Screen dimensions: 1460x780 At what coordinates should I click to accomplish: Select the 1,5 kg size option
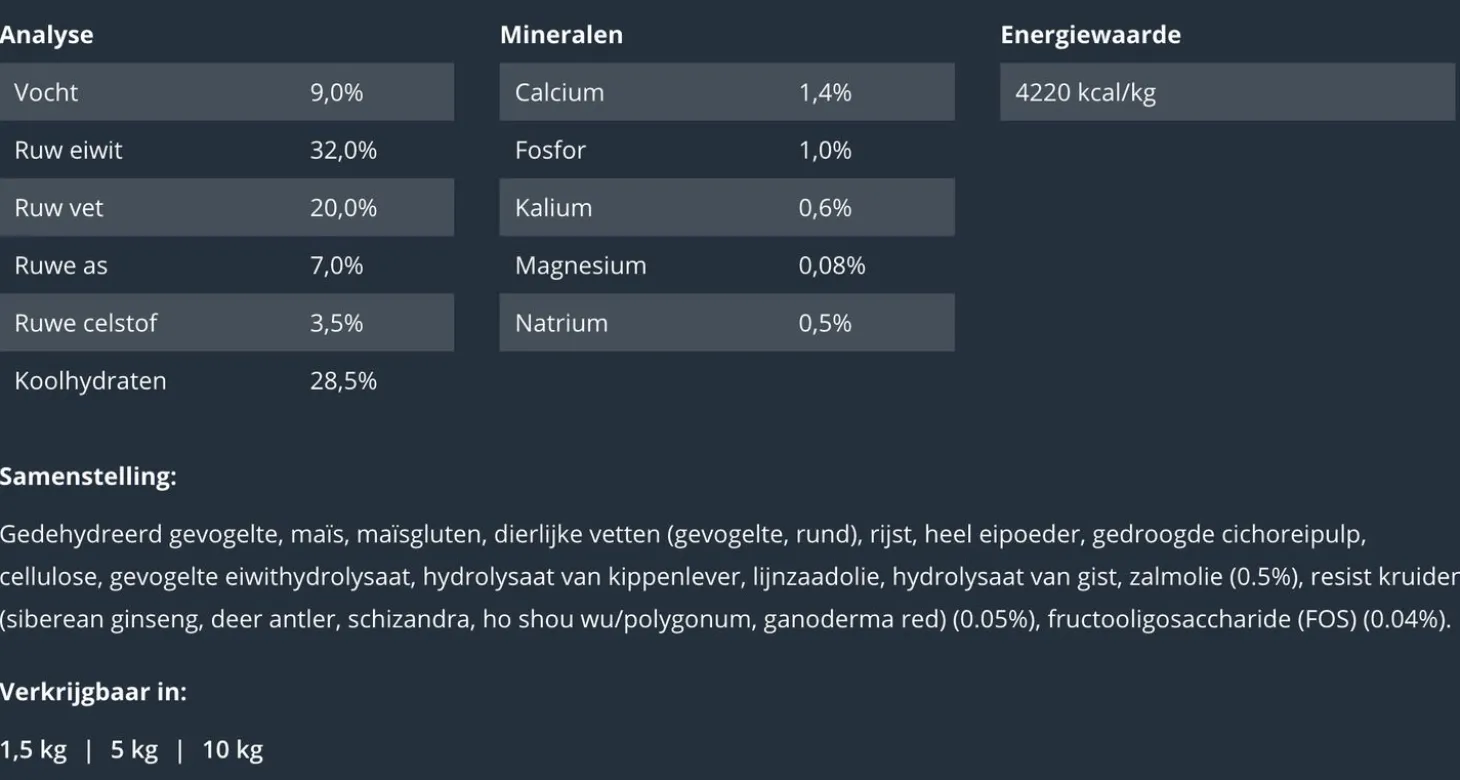coord(33,750)
